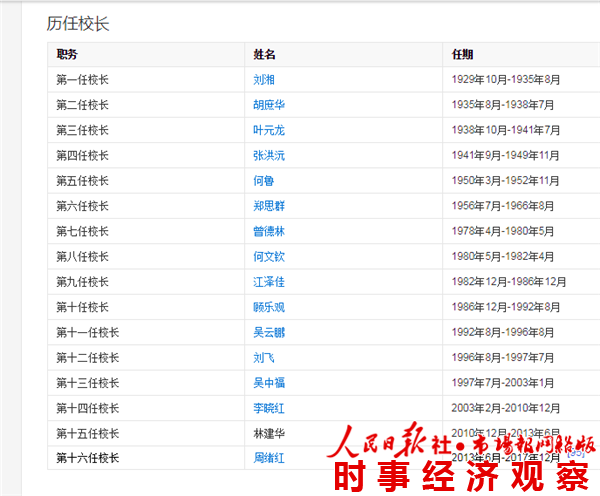Image resolution: width=600 pixels, height=496 pixels.
Task: Visit the 李晓红 link
Action: click(x=269, y=408)
